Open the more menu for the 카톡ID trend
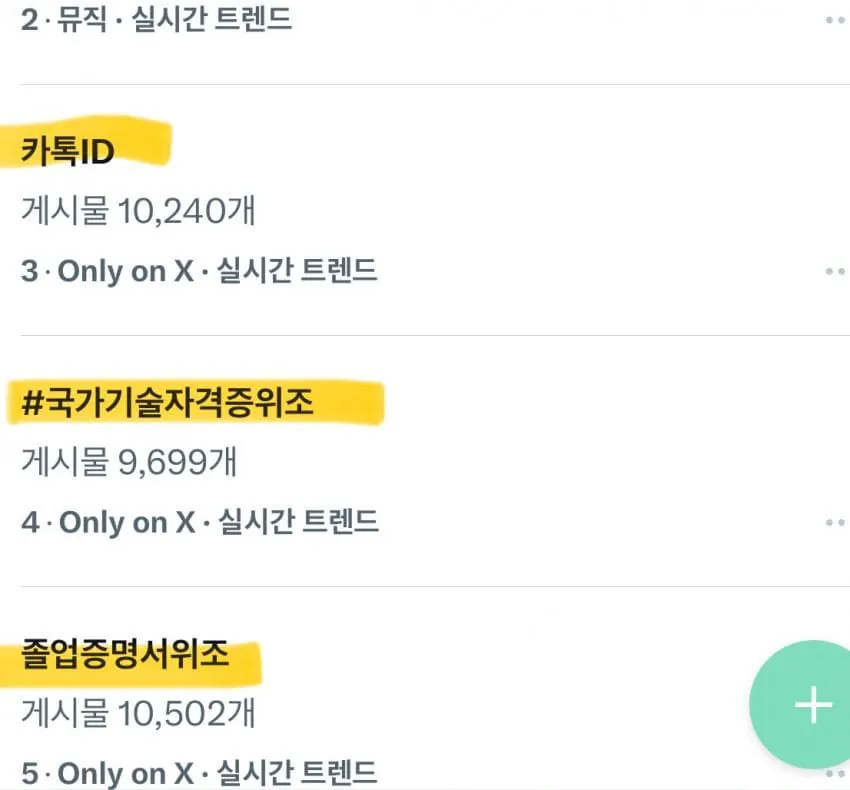Viewport: 850px width, 790px height. point(837,270)
